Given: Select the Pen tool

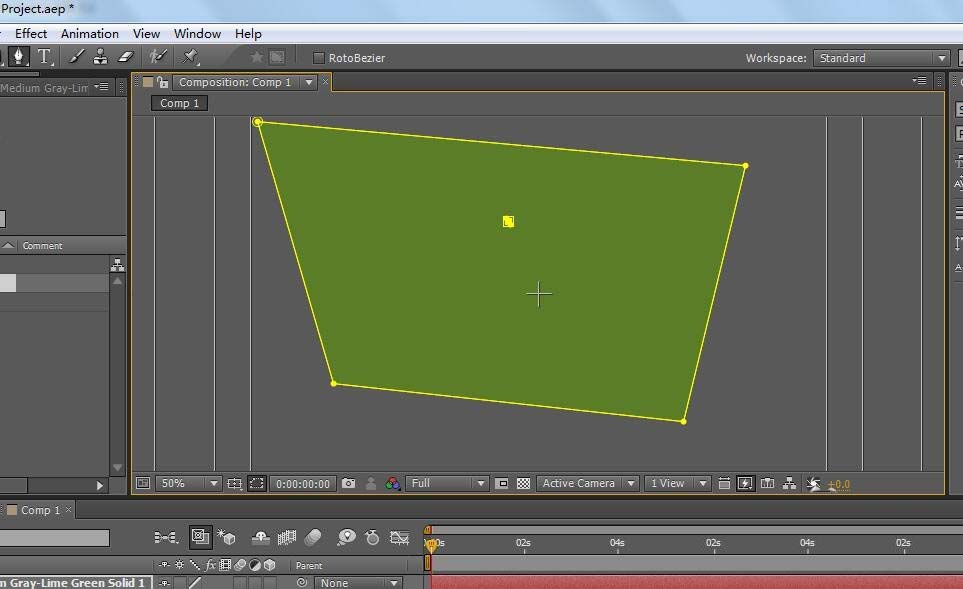Looking at the screenshot, I should click(x=18, y=57).
